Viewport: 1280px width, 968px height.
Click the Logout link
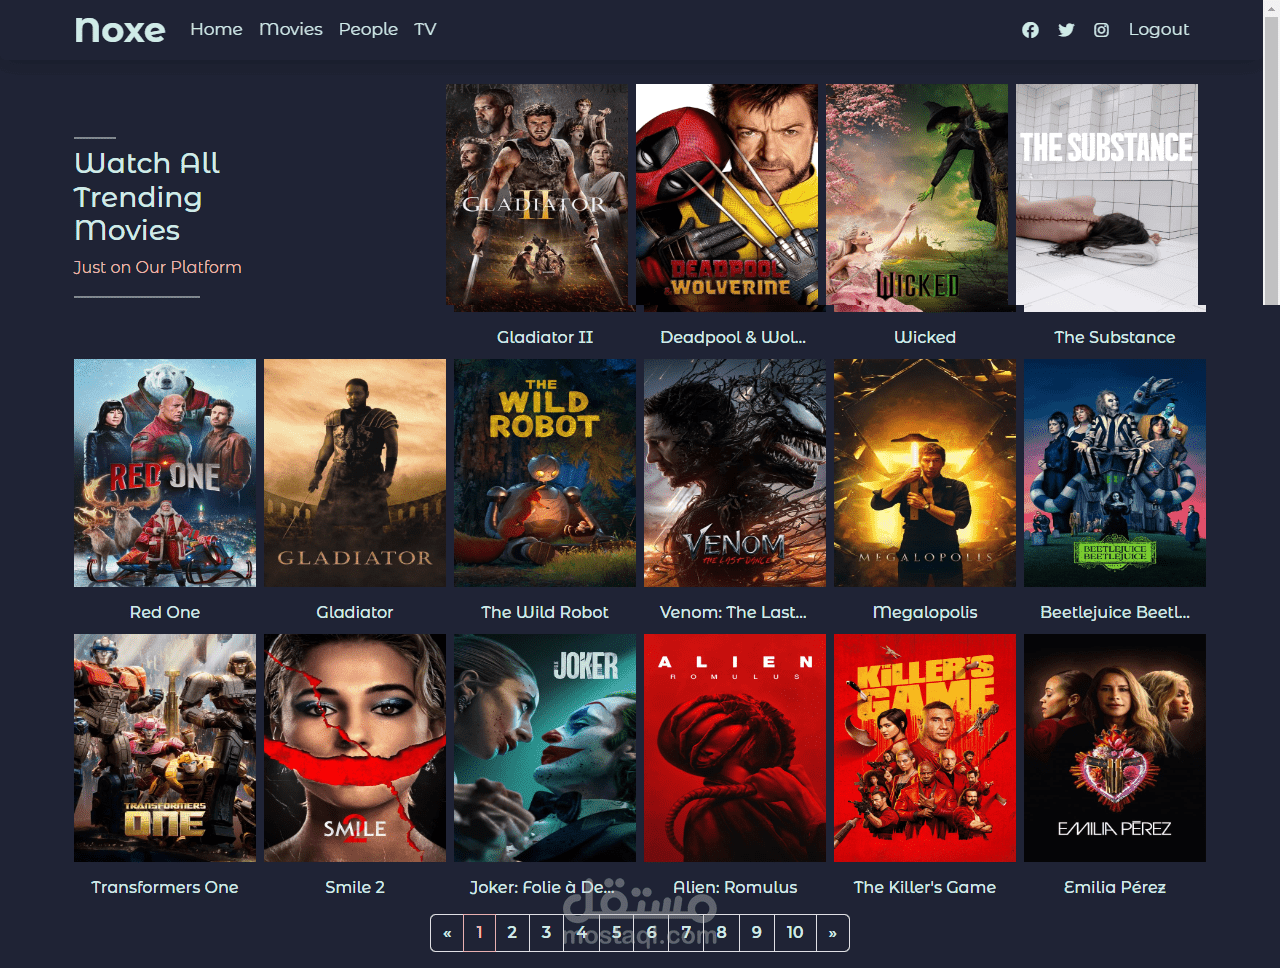click(x=1159, y=30)
